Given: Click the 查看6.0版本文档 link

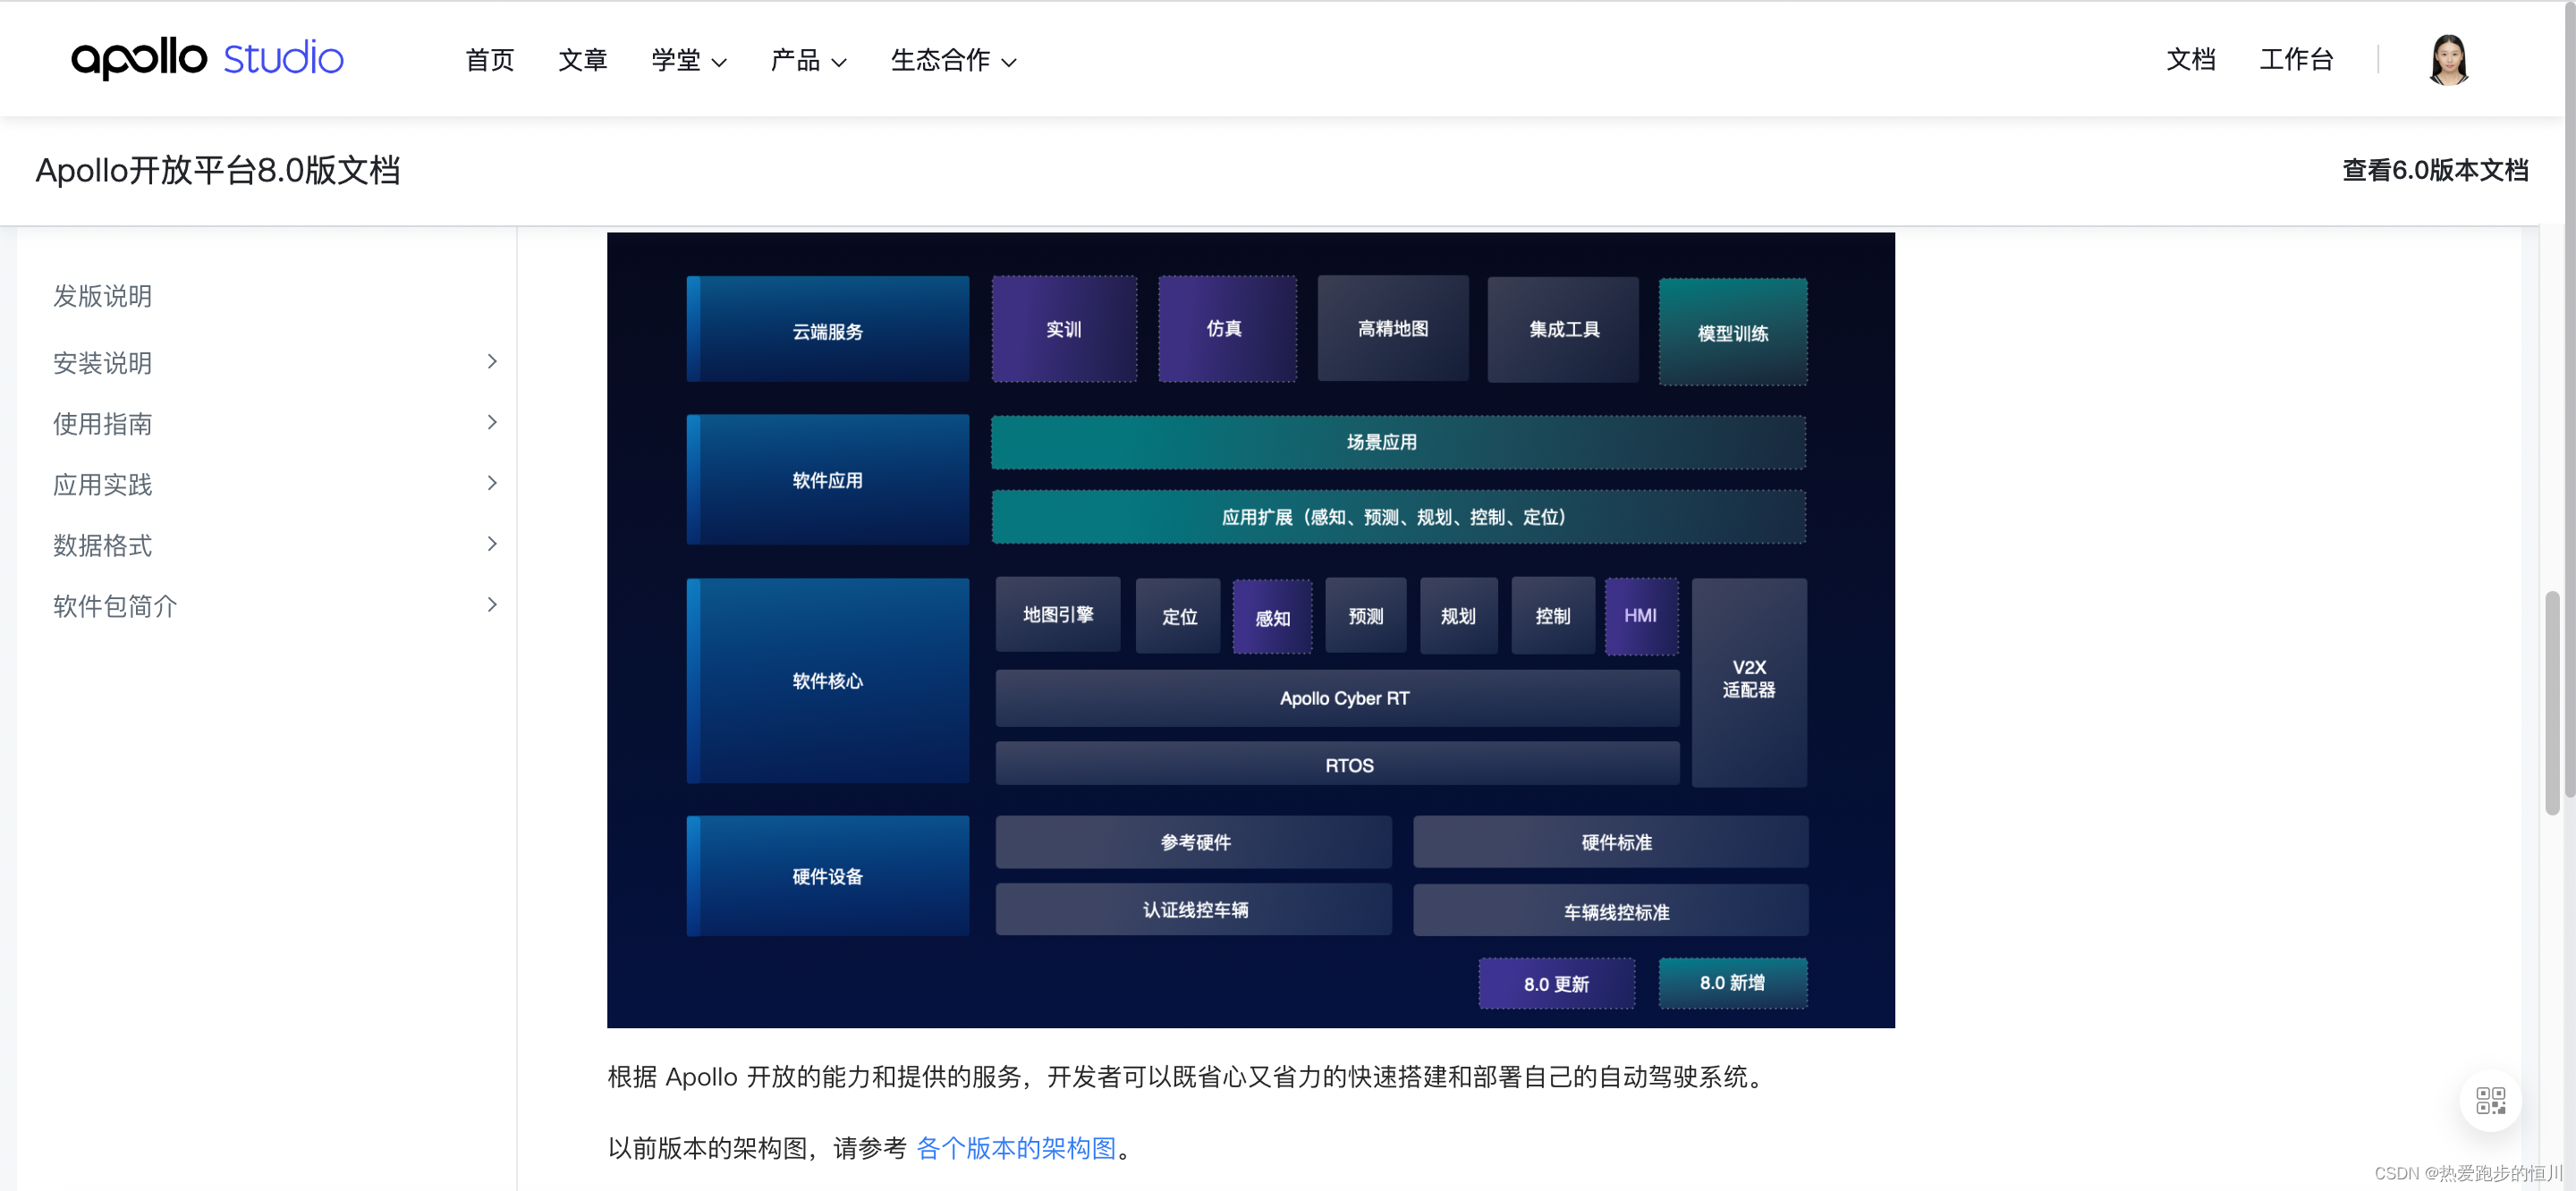Looking at the screenshot, I should point(2434,170).
